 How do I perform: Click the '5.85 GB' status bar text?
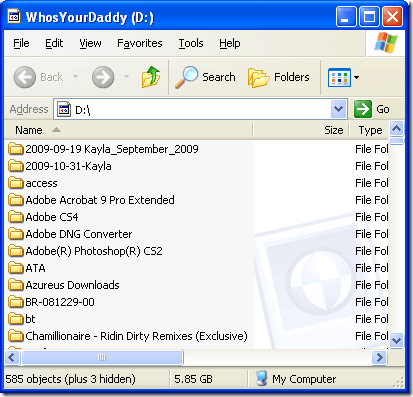193,379
